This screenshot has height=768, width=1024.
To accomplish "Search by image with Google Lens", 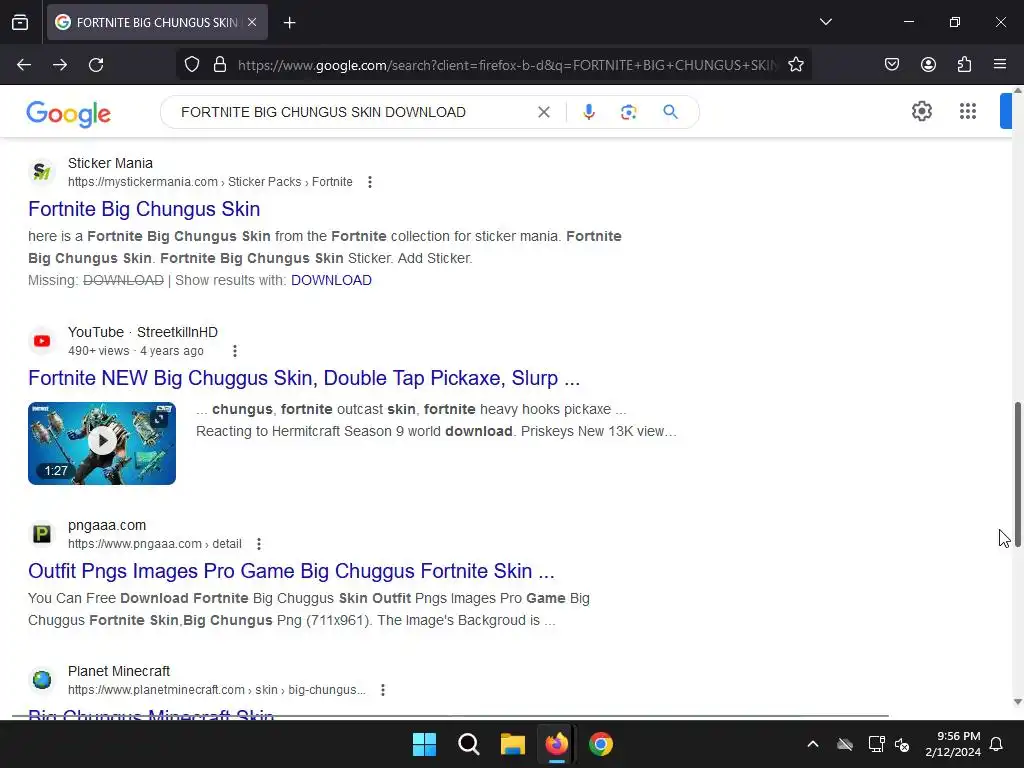I will [x=628, y=112].
